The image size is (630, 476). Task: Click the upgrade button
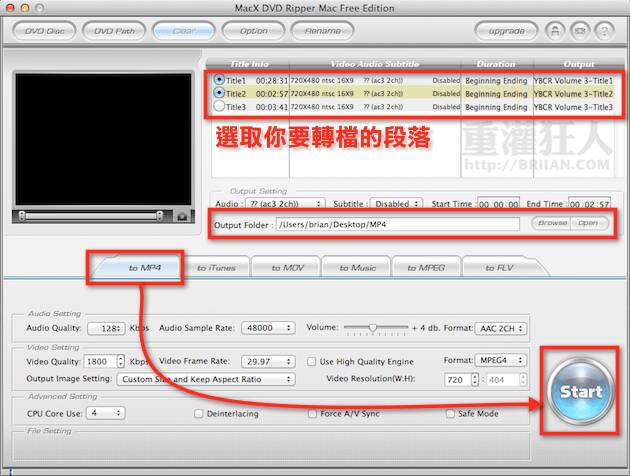[506, 31]
